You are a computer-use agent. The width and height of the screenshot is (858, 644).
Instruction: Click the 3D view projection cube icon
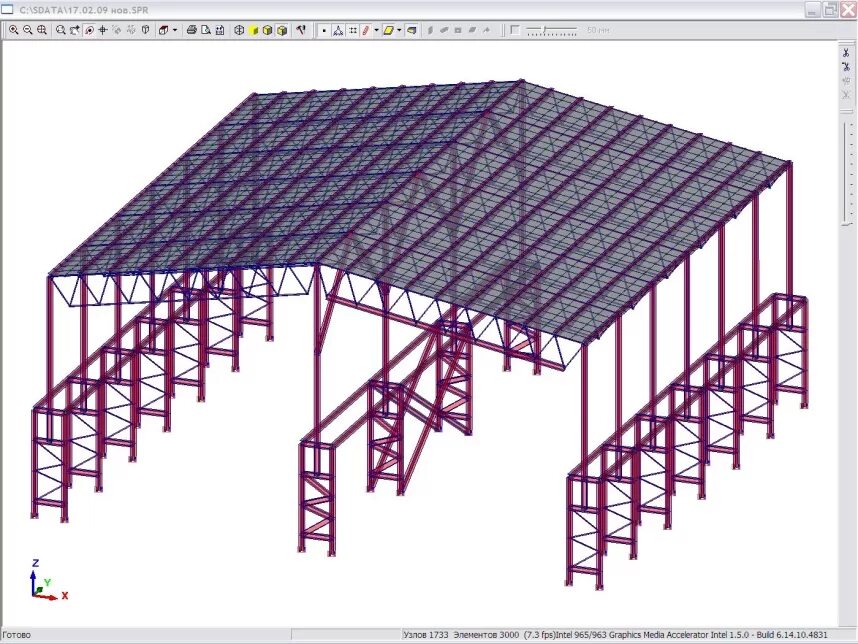pos(163,30)
